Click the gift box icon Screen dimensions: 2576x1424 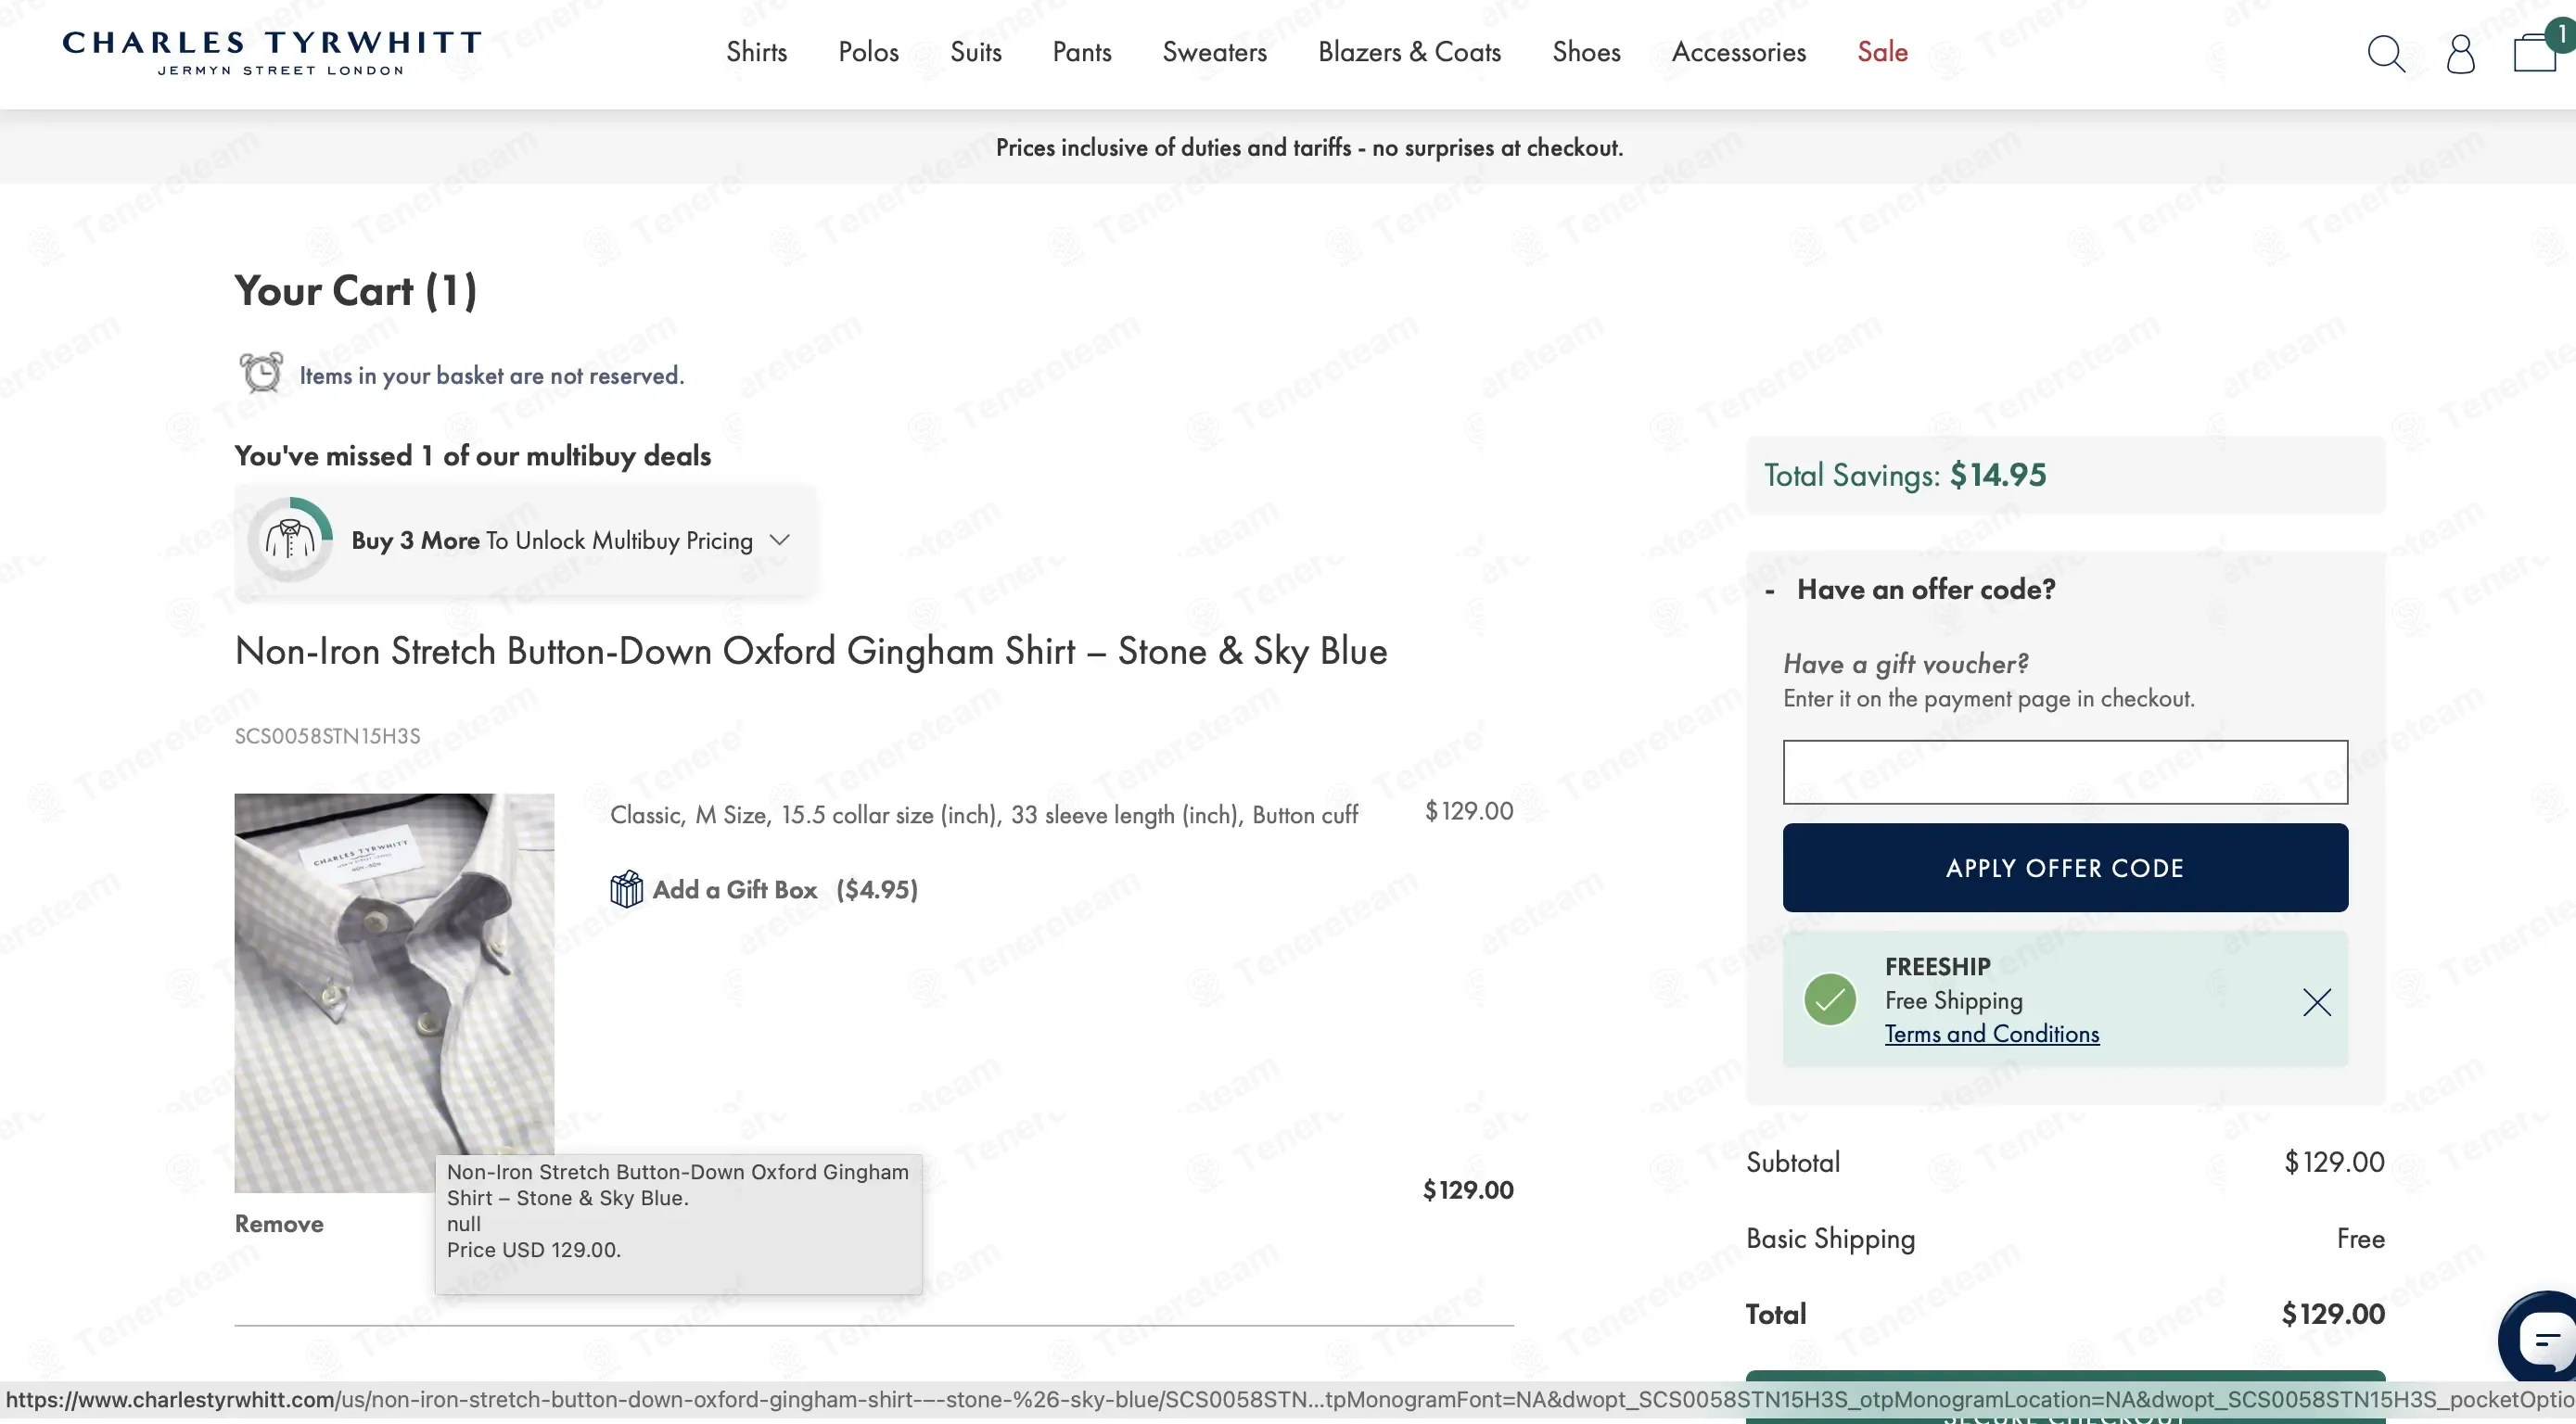(x=626, y=889)
